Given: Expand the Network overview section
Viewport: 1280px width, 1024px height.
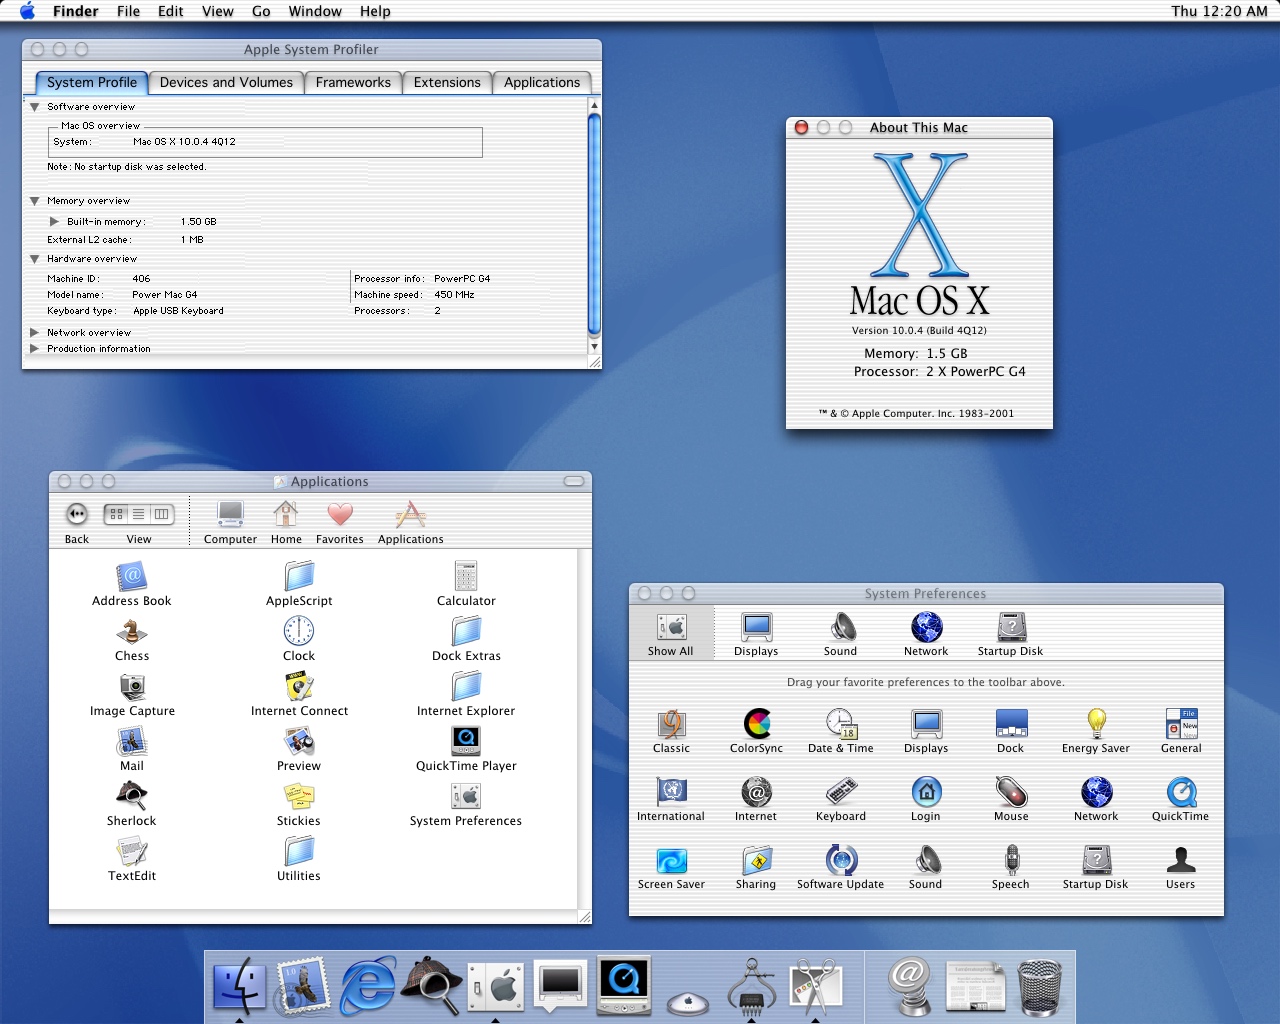Looking at the screenshot, I should pyautogui.click(x=35, y=333).
